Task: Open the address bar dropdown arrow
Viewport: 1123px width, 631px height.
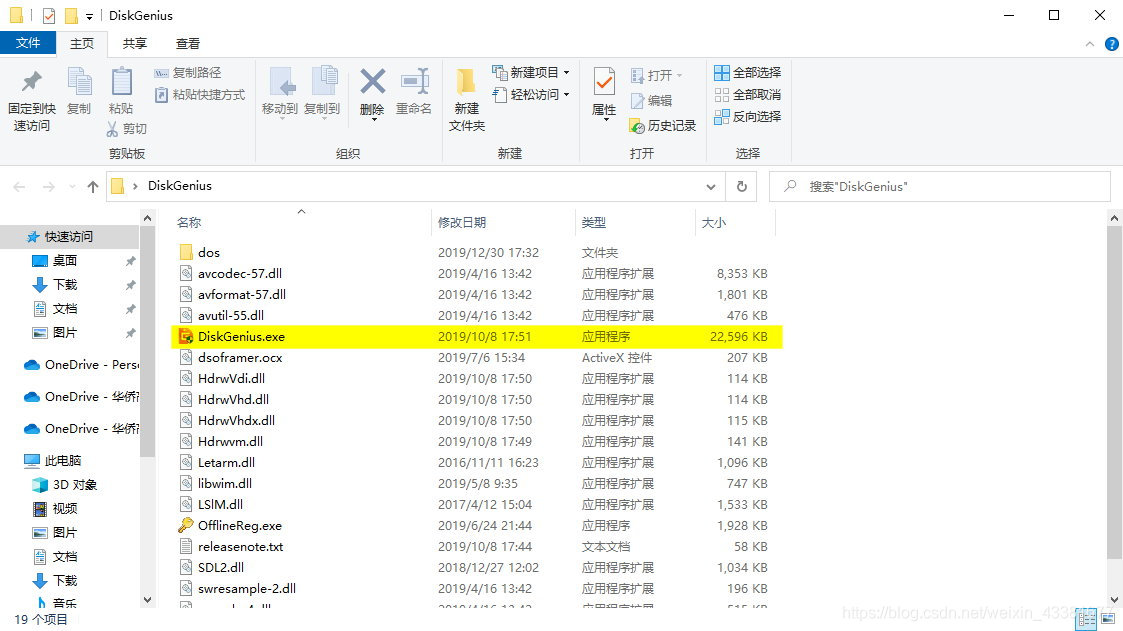Action: click(710, 186)
